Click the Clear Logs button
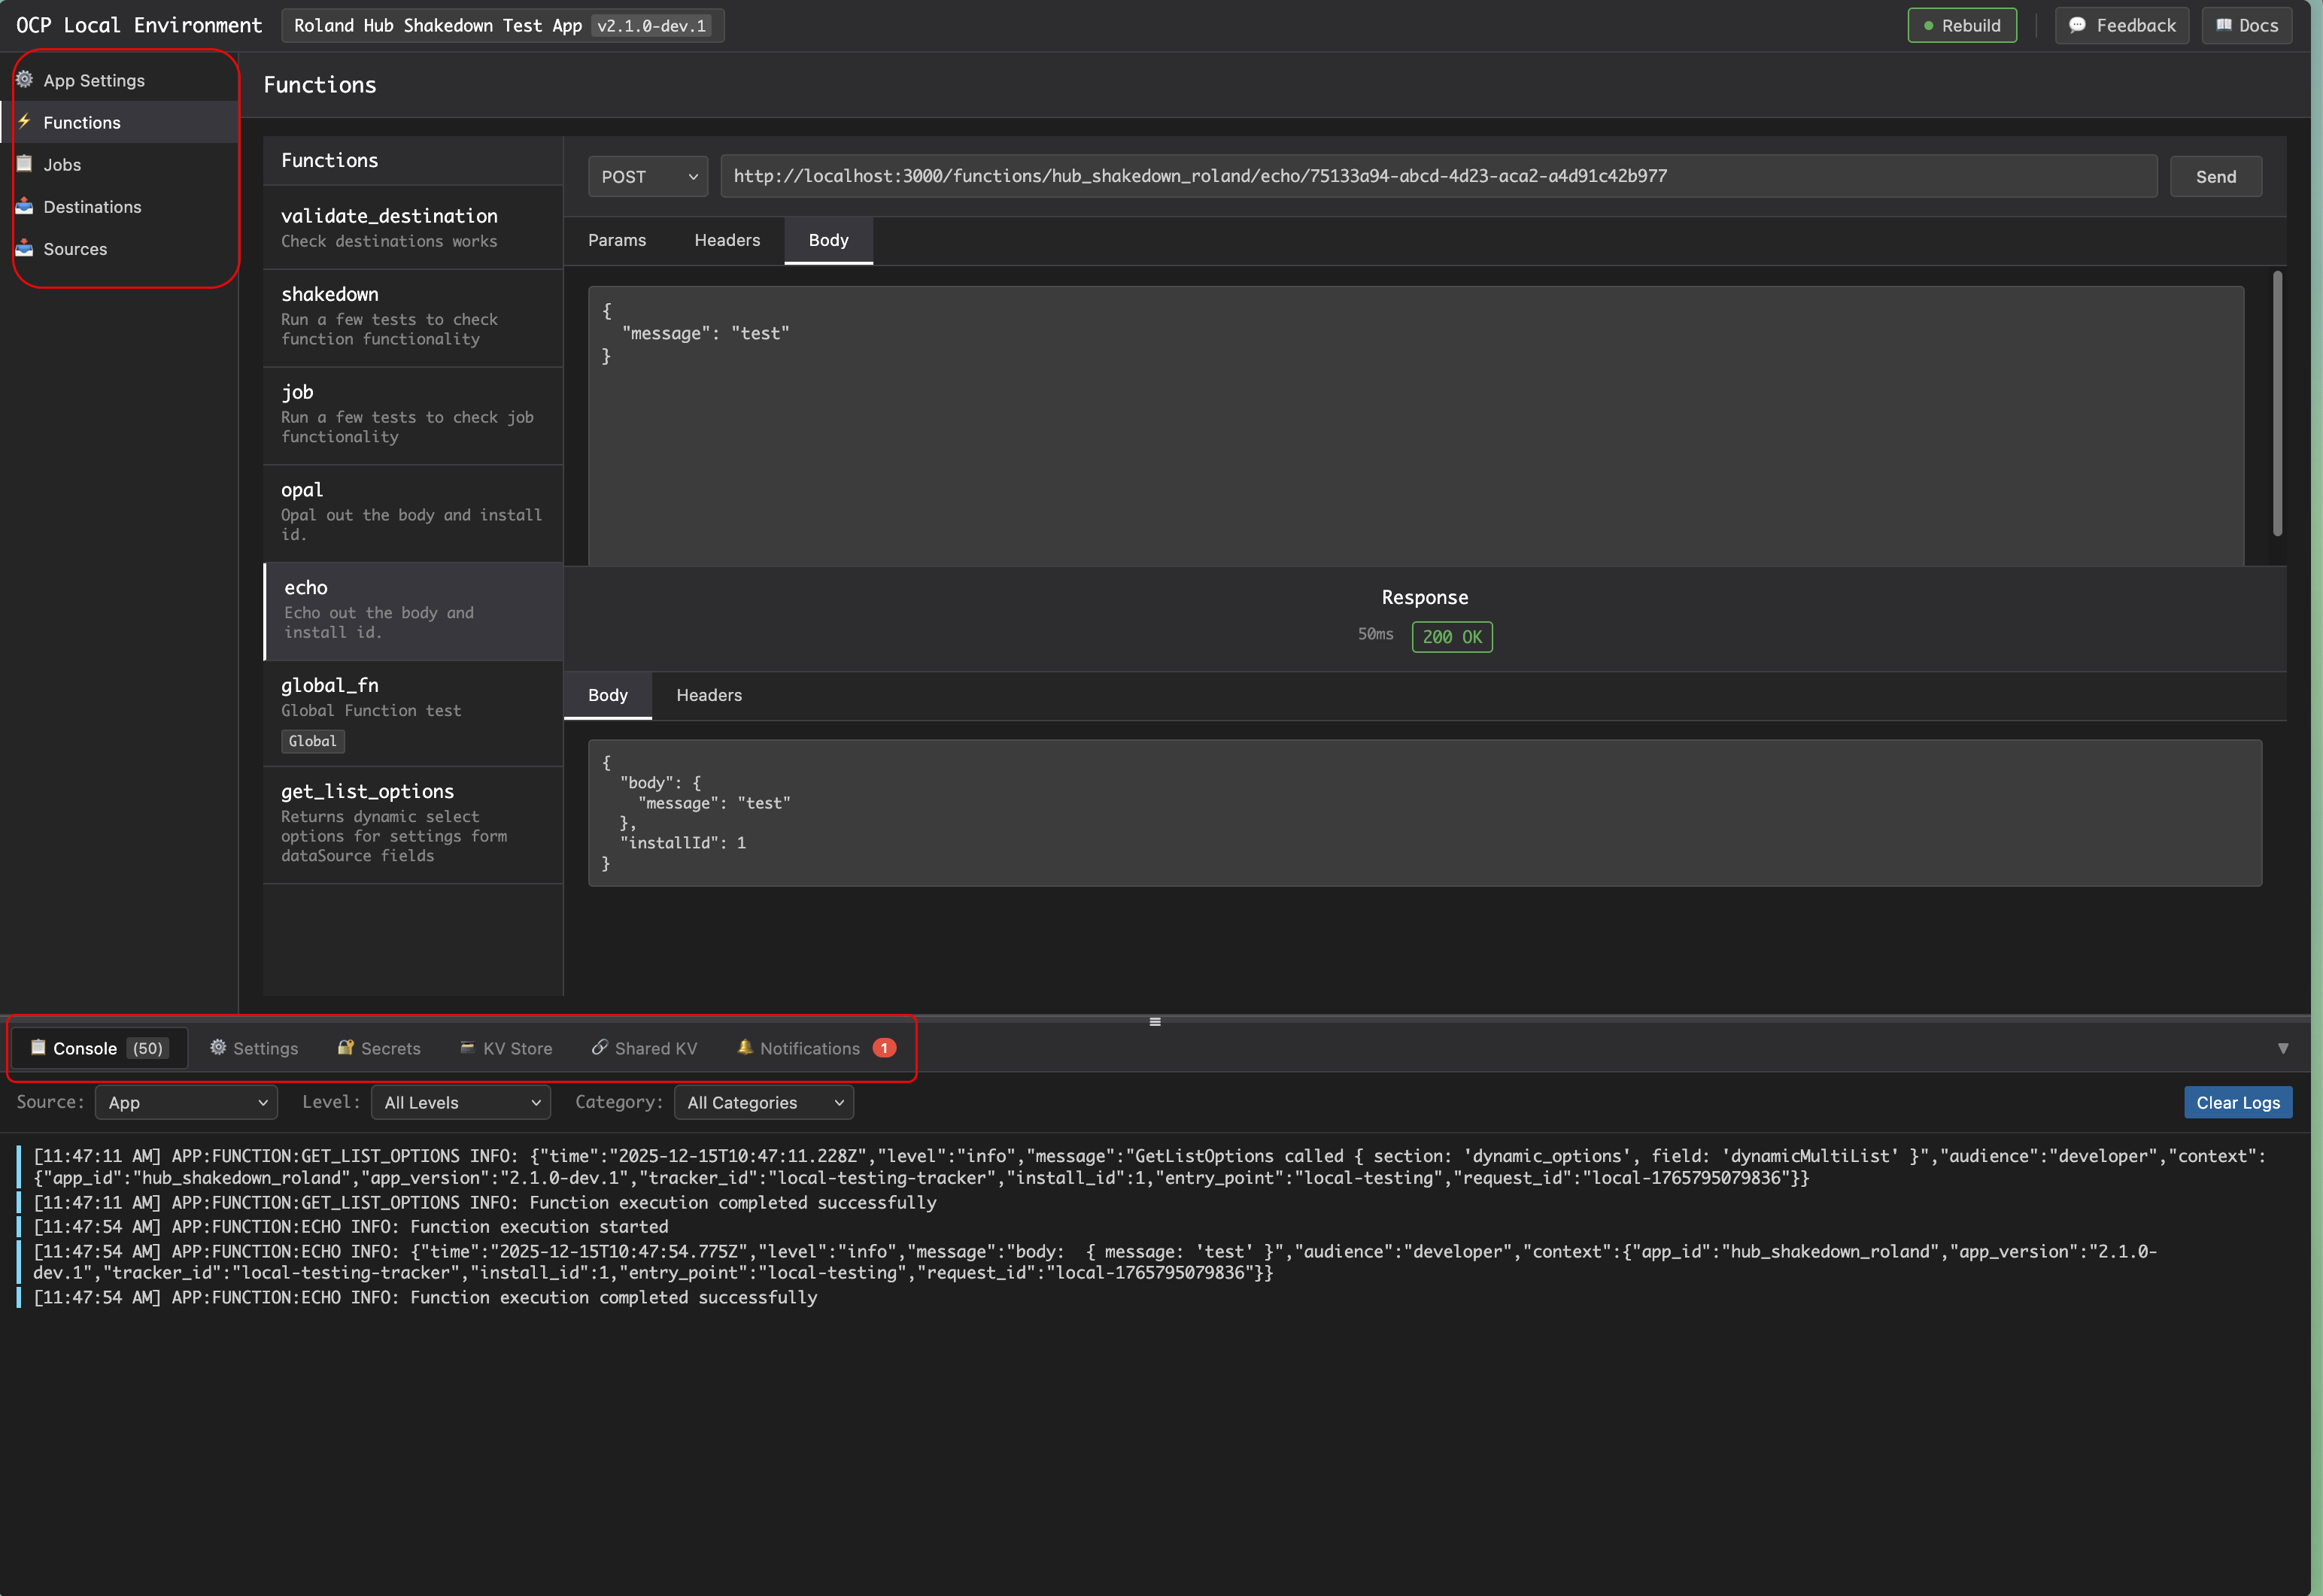 [2238, 1102]
